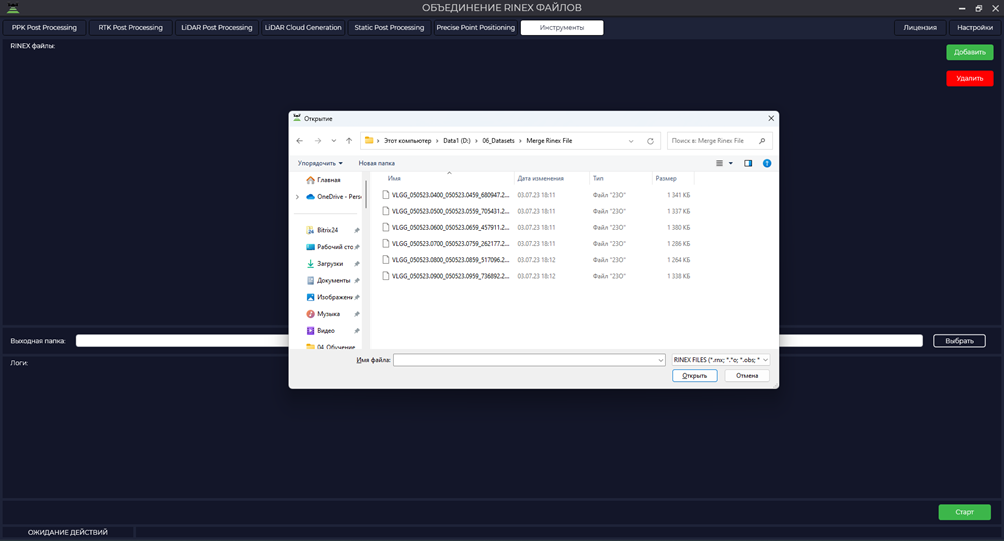1004x541 pixels.
Task: Go up one folder level with up arrow
Action: click(x=349, y=141)
